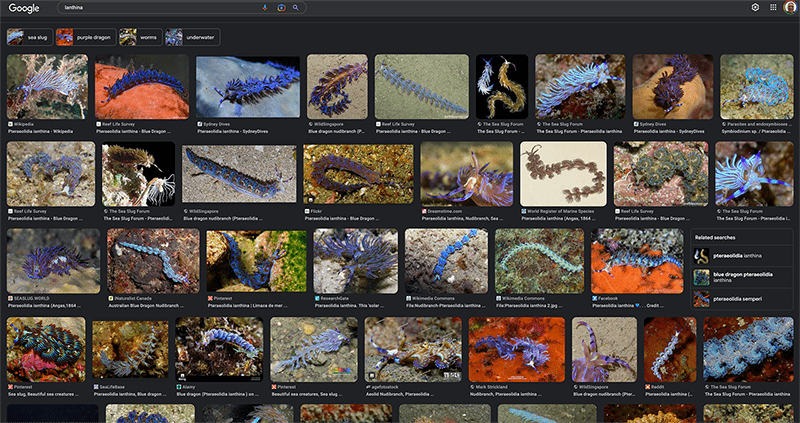Select the 'underwater' filter chip
Image resolution: width=800 pixels, height=423 pixels.
193,37
